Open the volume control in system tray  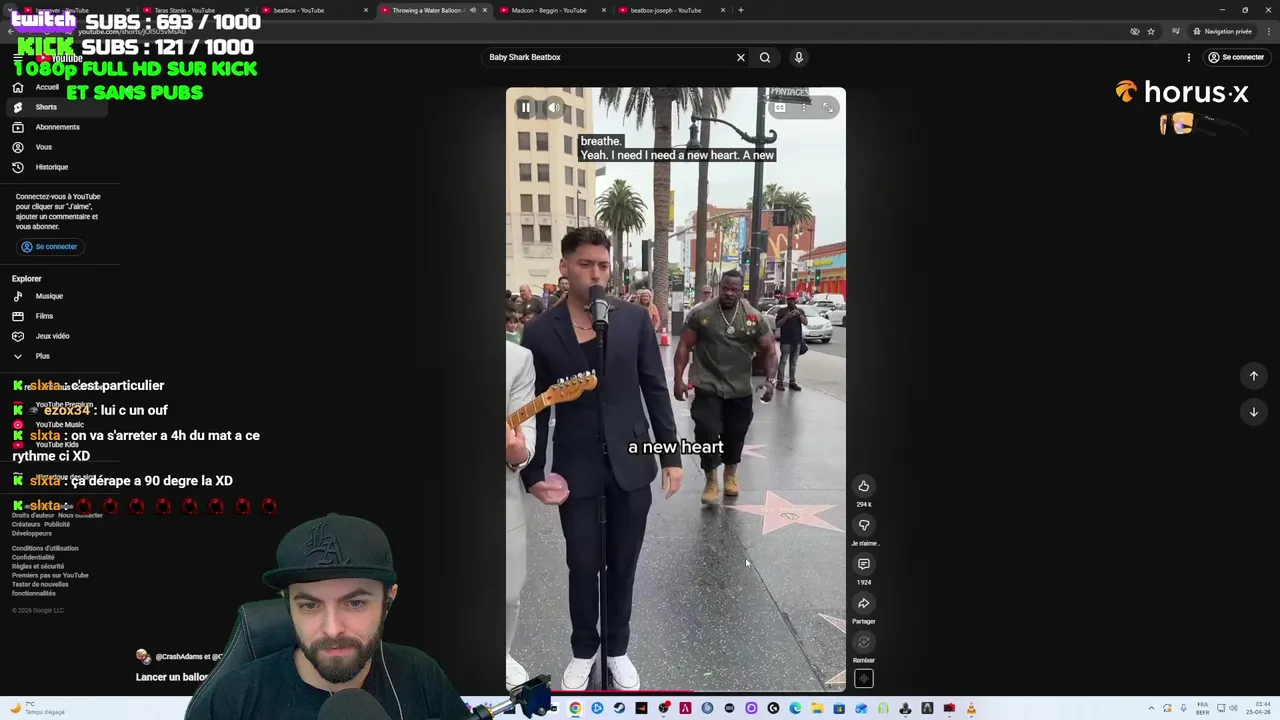(1234, 709)
